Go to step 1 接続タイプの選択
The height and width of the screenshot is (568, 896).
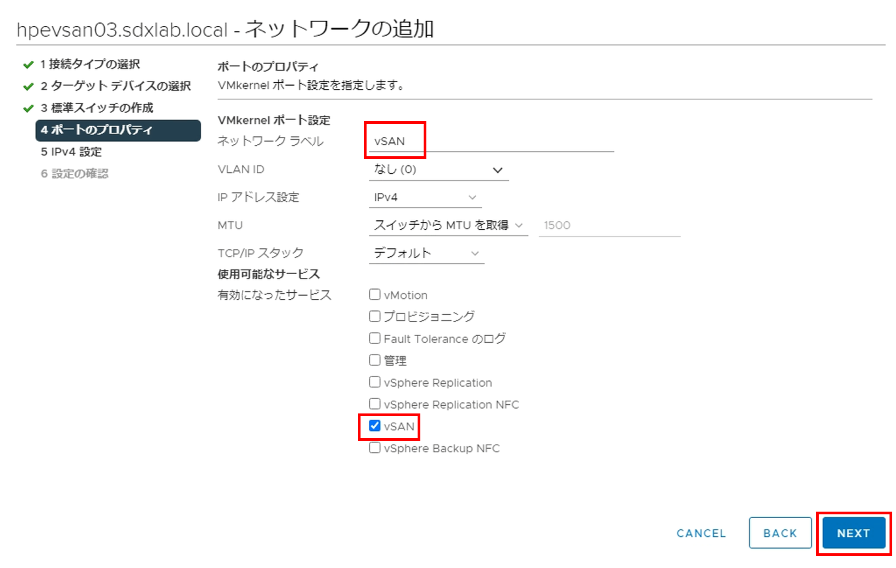90,64
